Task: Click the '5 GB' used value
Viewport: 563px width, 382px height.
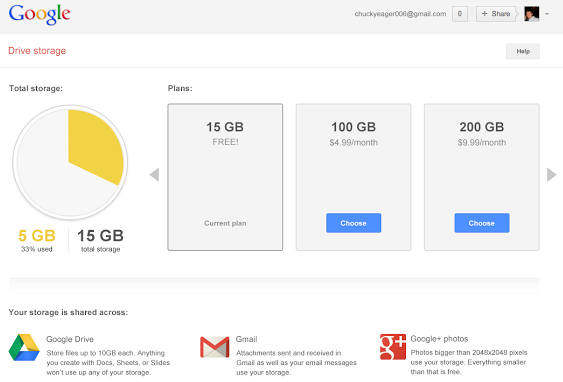Action: pos(37,236)
